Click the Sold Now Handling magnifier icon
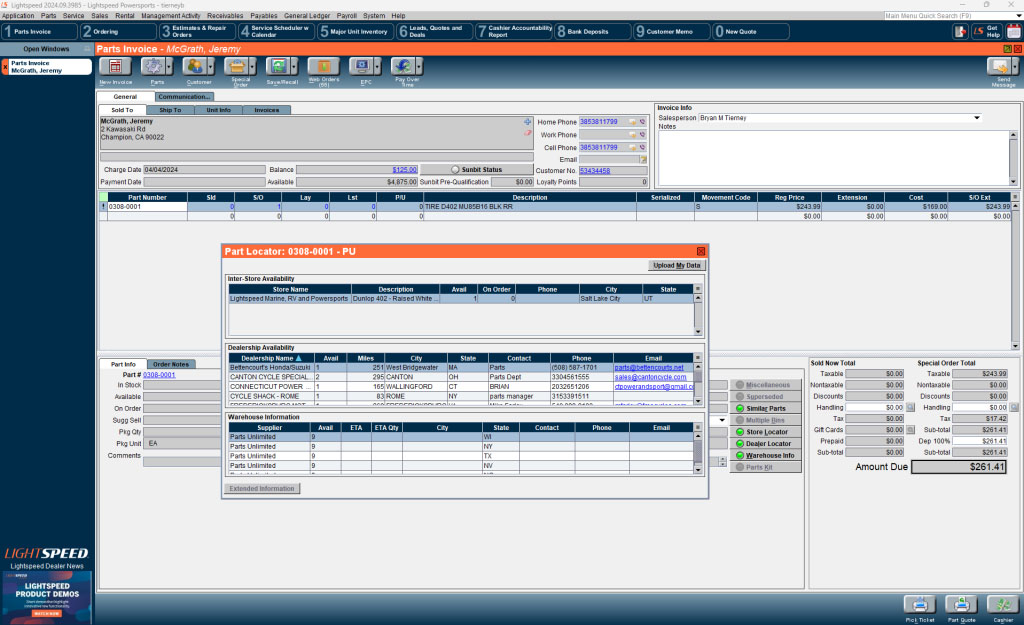Screen dimensions: 1024x625 910,408
